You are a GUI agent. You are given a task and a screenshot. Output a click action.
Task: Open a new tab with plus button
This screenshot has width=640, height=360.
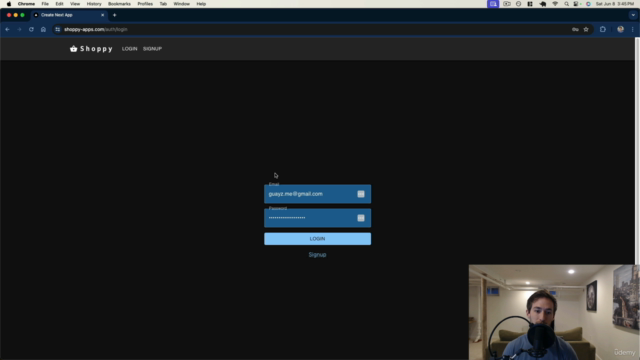pyautogui.click(x=115, y=15)
